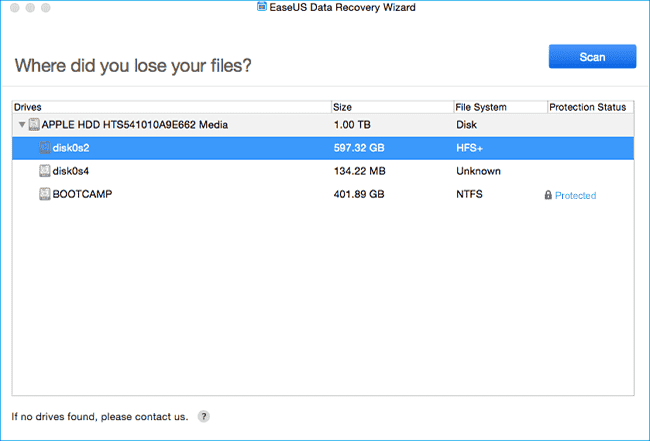Click the disk0s2 partition icon
This screenshot has width=650, height=441.
coord(45,147)
